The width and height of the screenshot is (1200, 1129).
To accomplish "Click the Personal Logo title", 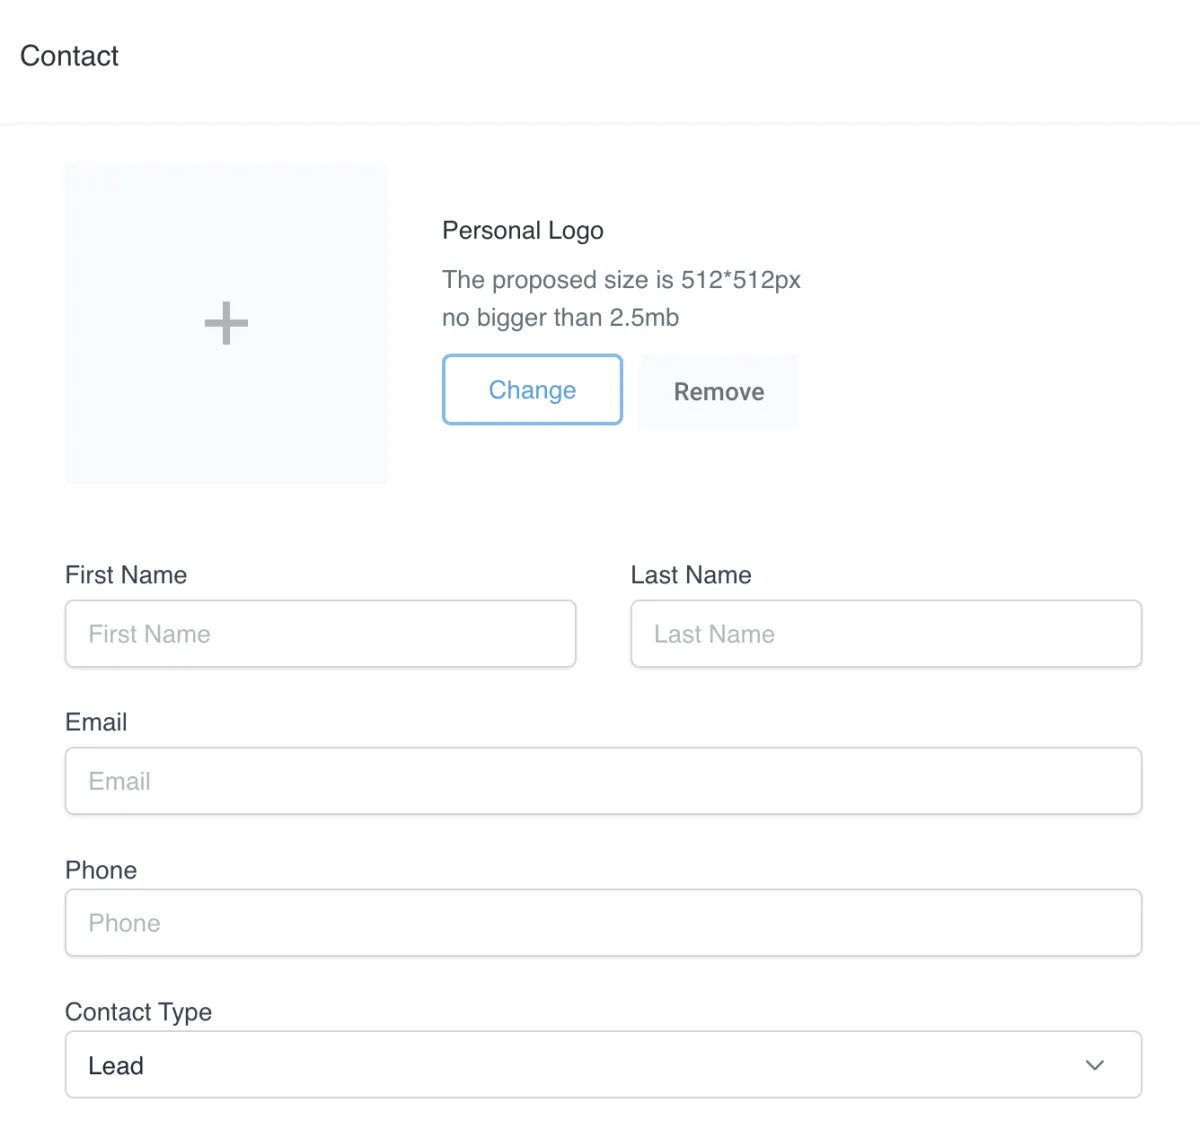I will point(523,231).
